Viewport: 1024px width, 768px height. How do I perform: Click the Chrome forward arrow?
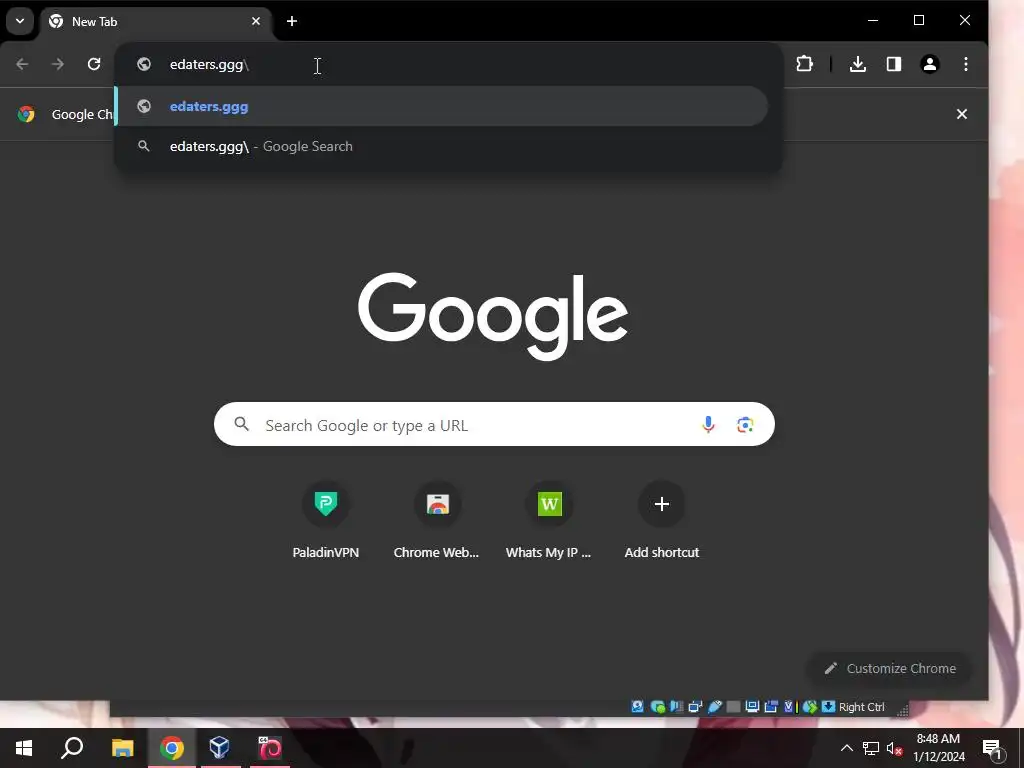coord(57,64)
